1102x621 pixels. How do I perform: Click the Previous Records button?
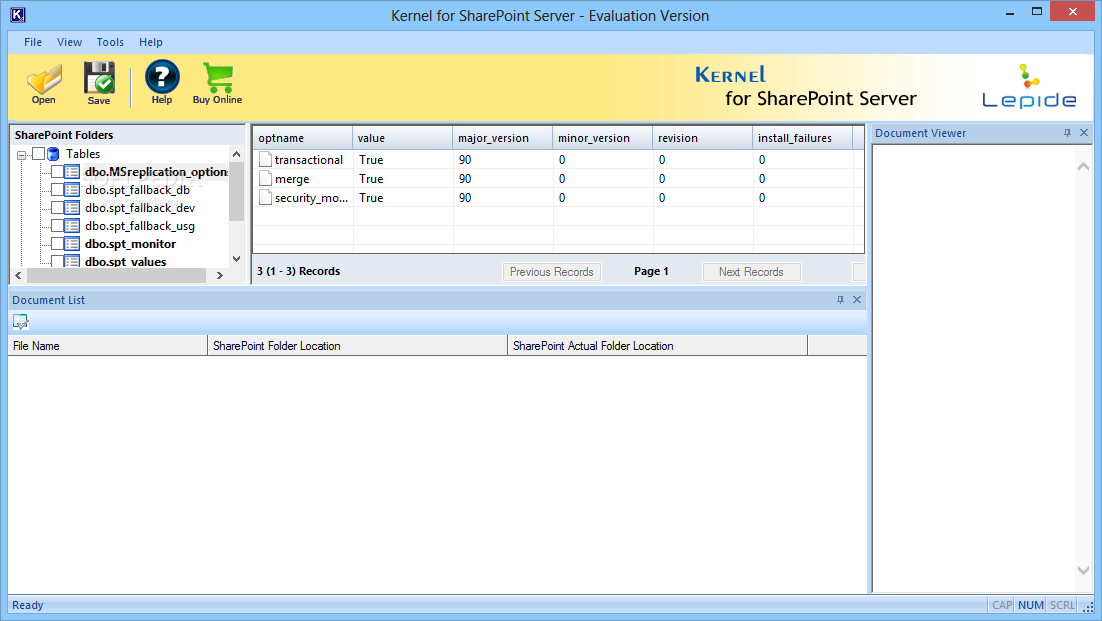tap(552, 272)
